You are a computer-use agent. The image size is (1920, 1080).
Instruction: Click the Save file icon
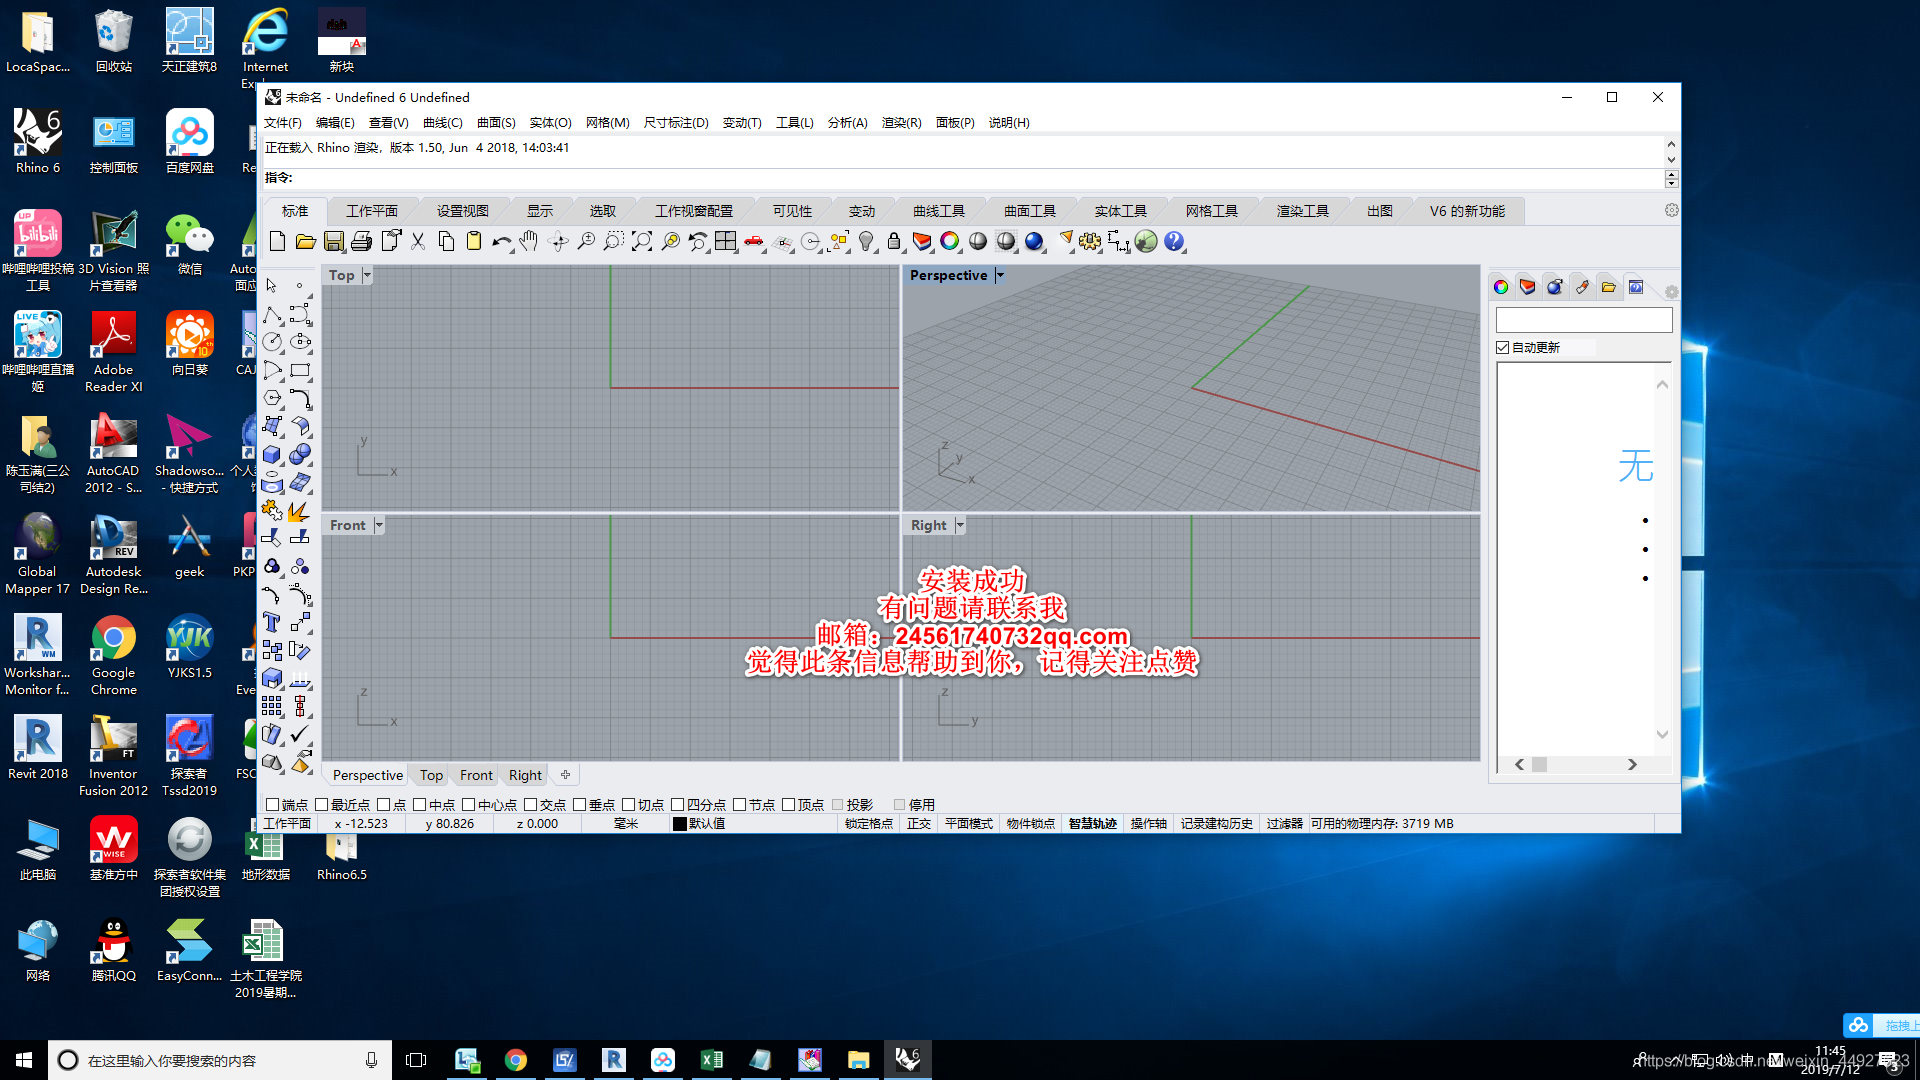tap(334, 241)
